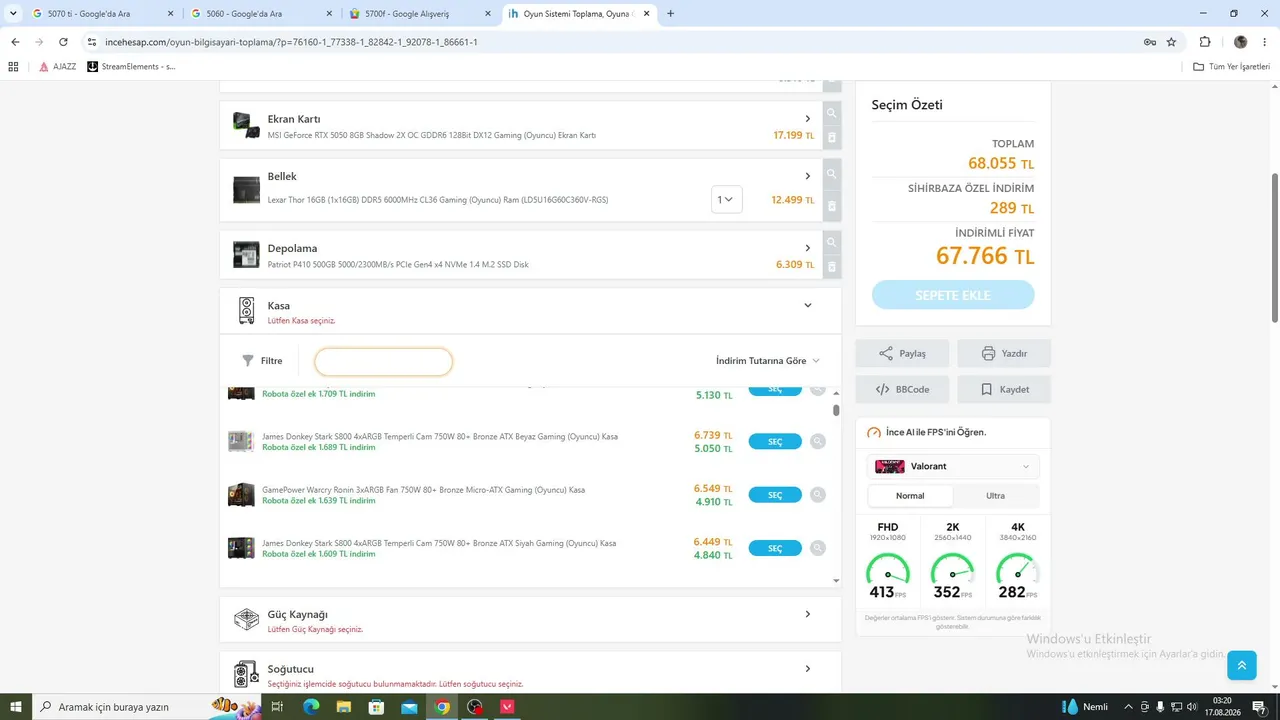Inspect the James Donkey Beyaz case magnifier
The height and width of the screenshot is (720, 1280).
coord(818,441)
